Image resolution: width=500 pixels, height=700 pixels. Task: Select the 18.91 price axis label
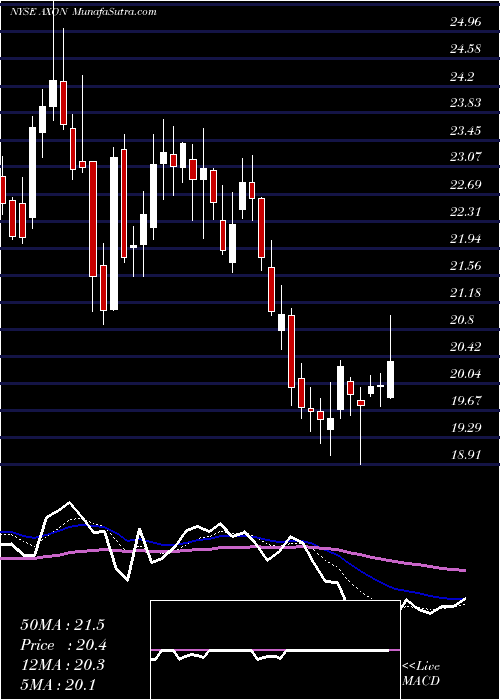(x=465, y=455)
